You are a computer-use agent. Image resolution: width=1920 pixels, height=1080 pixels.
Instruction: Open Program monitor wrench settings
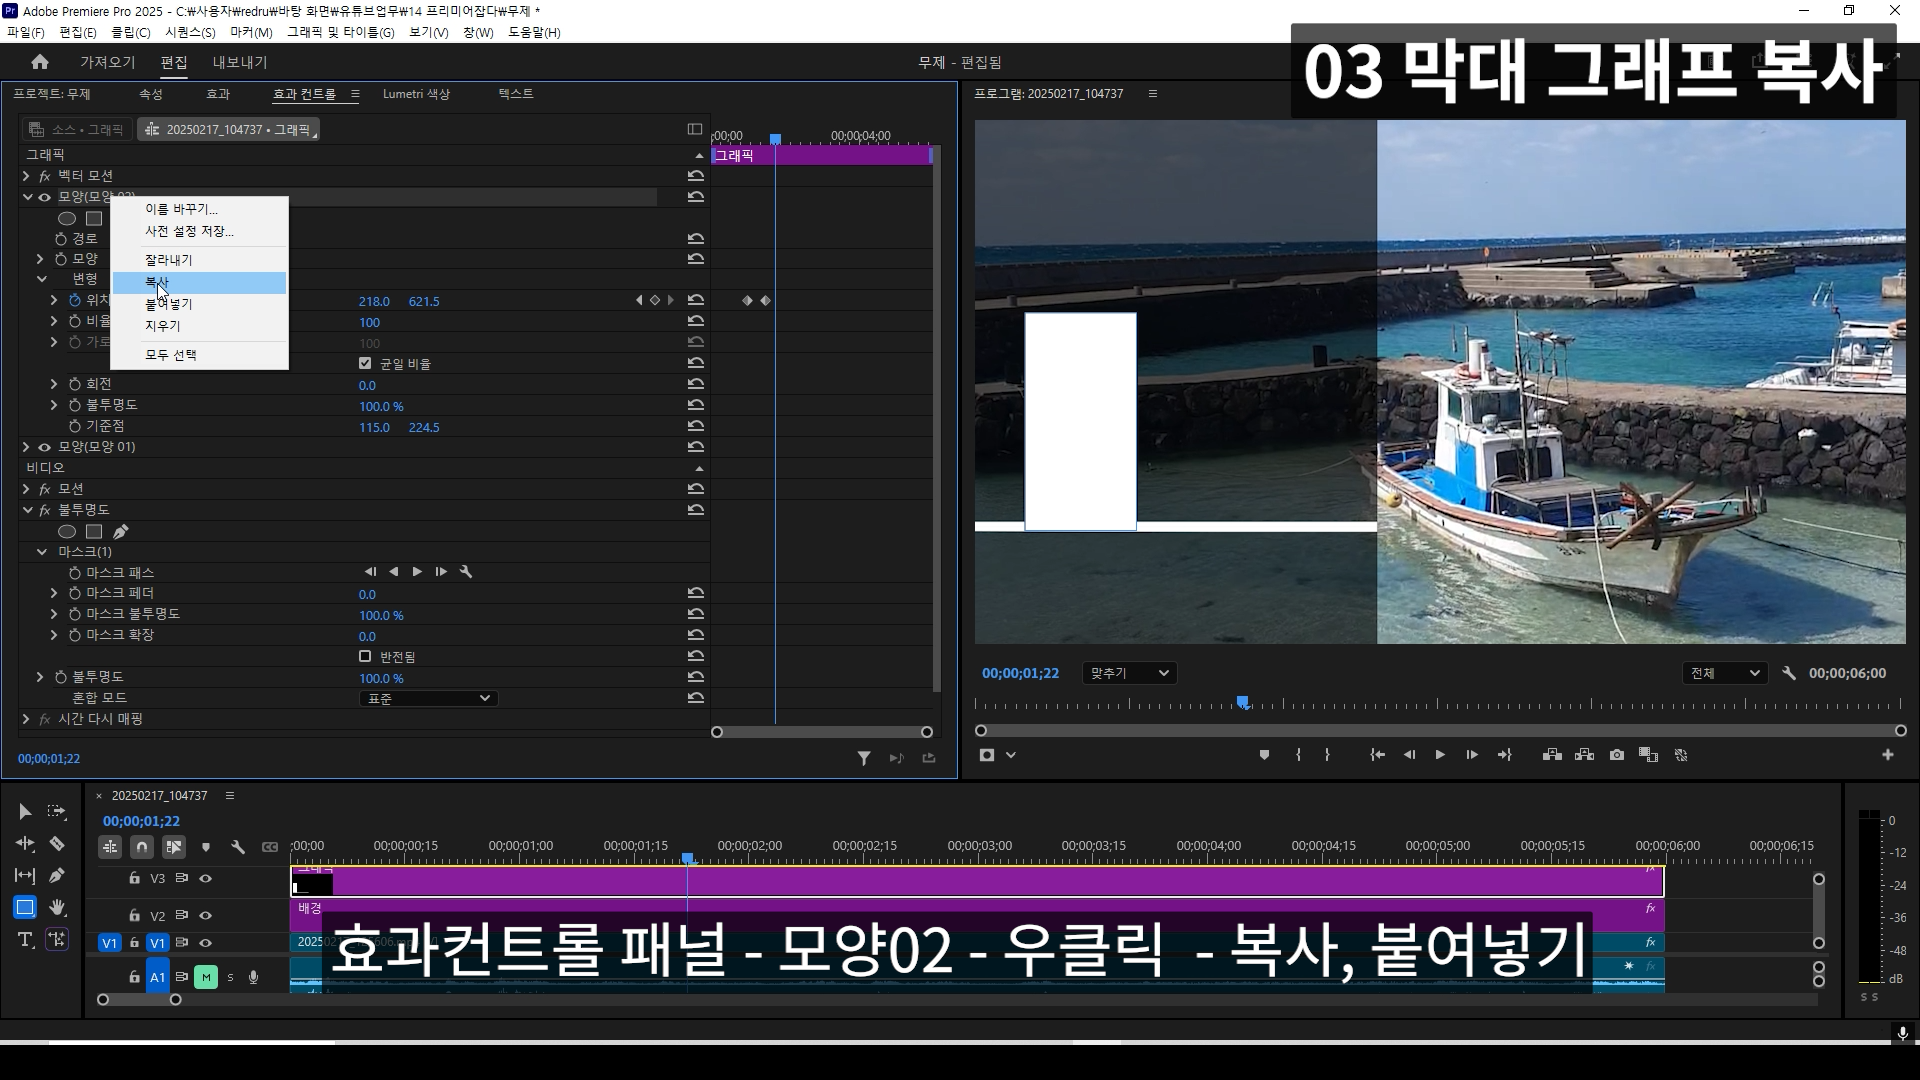tap(1789, 673)
